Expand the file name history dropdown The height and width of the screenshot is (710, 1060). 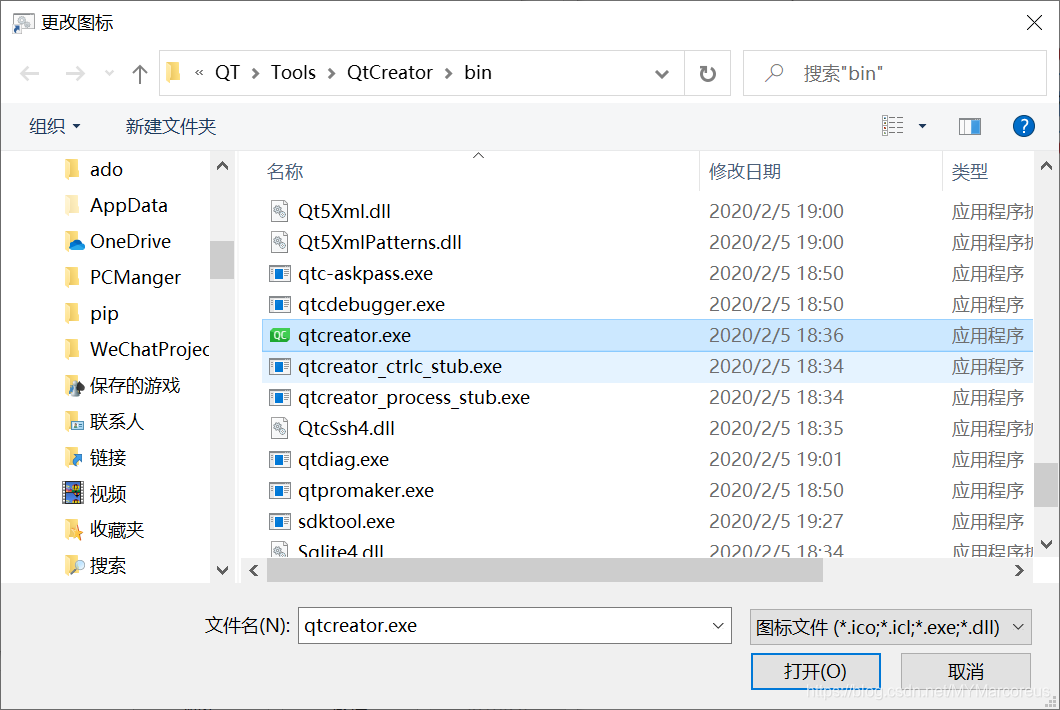tap(718, 625)
